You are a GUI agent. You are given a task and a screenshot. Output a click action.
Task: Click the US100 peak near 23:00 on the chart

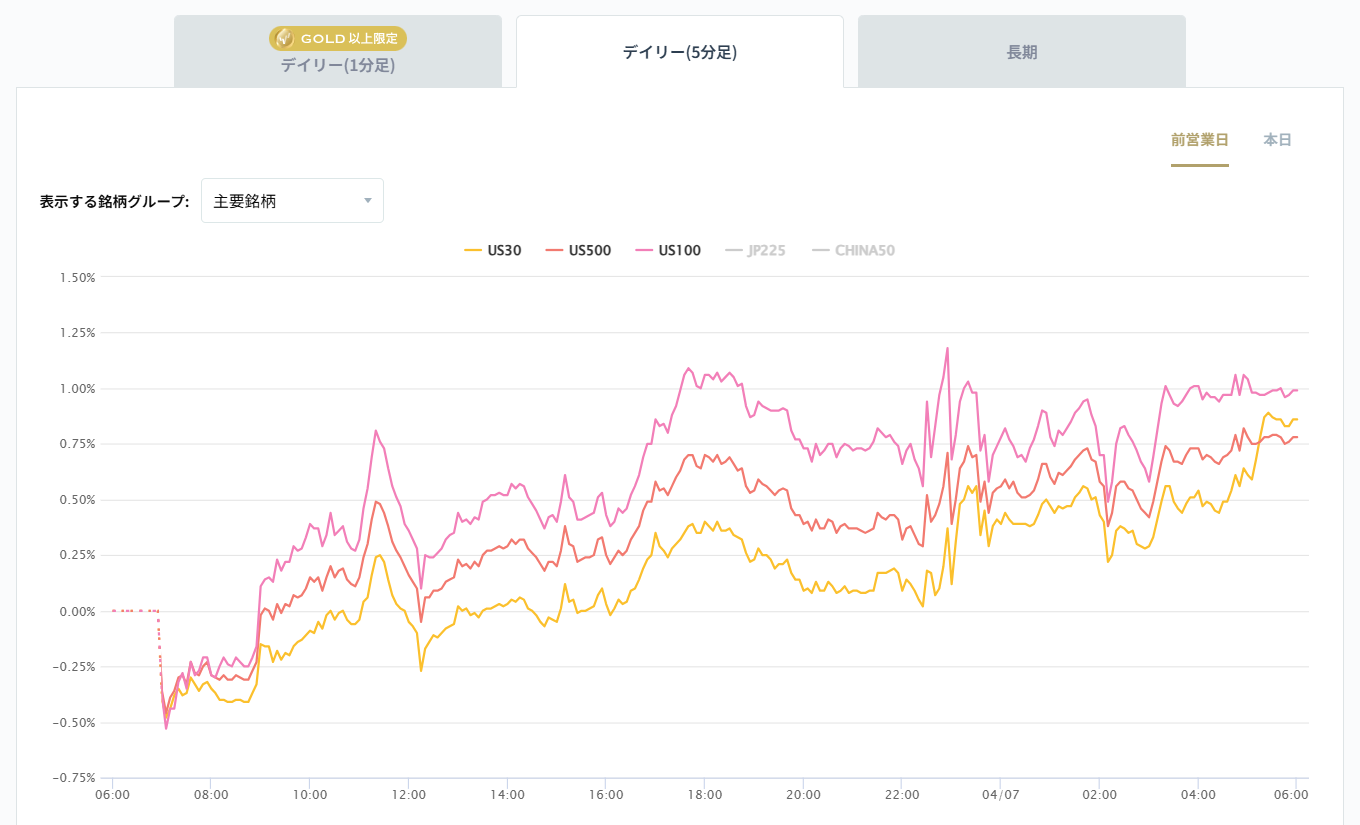[947, 349]
